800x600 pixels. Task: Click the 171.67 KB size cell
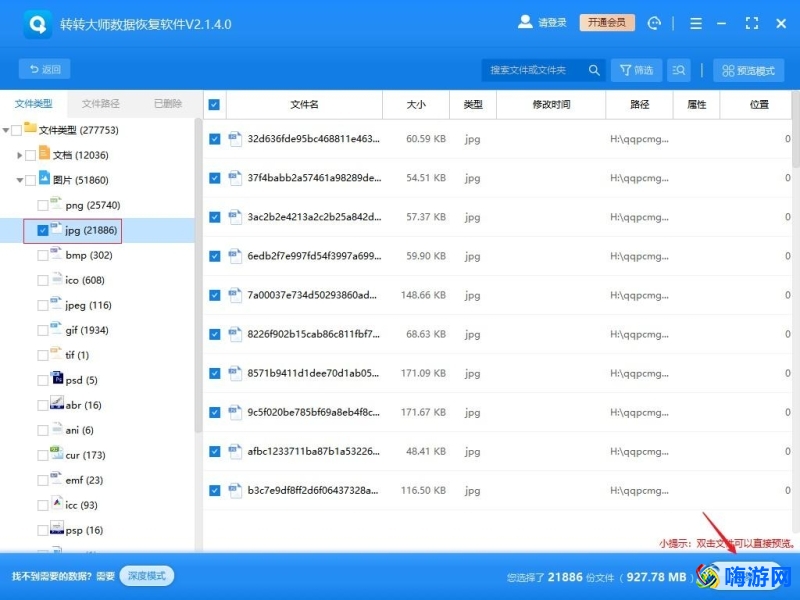pos(423,412)
